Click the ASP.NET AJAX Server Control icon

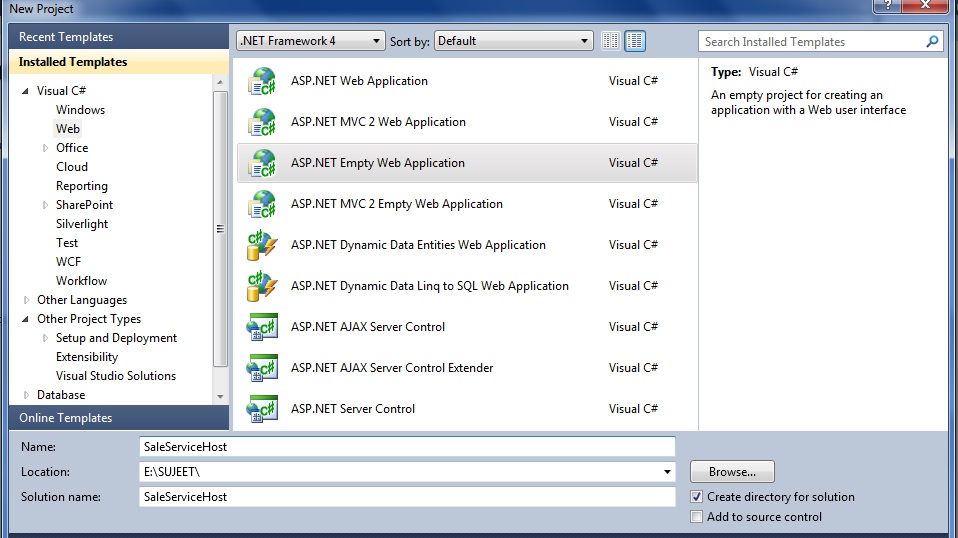[262, 327]
